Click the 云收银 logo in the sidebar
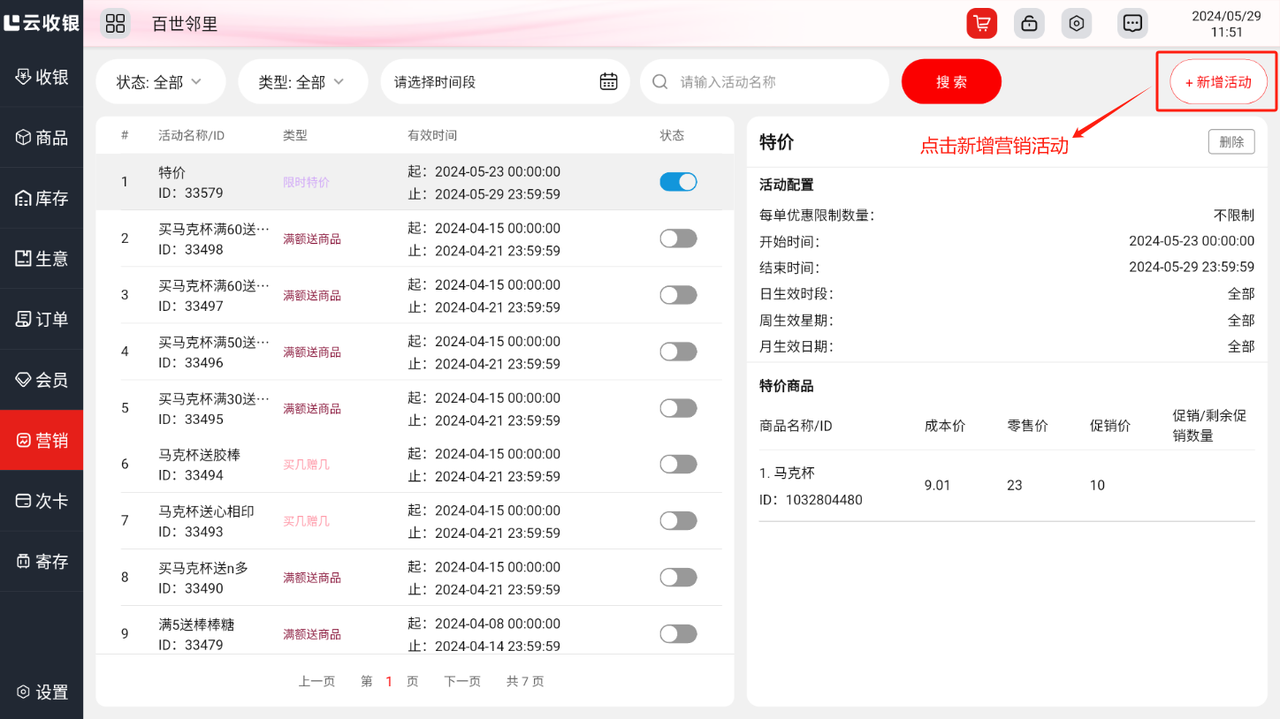1280x719 pixels. coord(41,22)
